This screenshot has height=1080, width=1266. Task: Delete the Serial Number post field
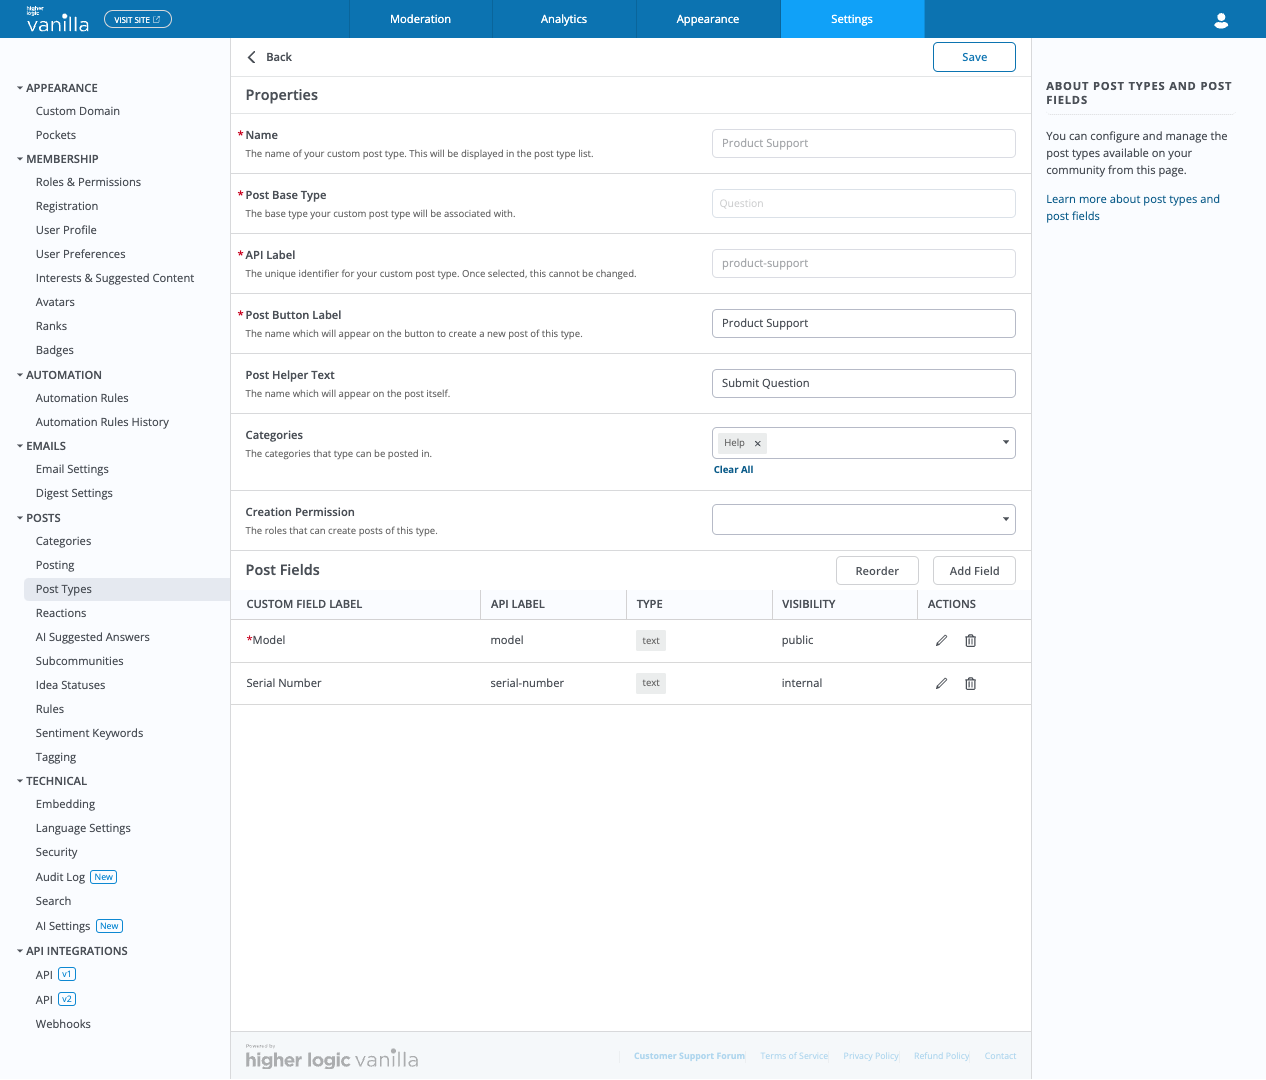[970, 684]
